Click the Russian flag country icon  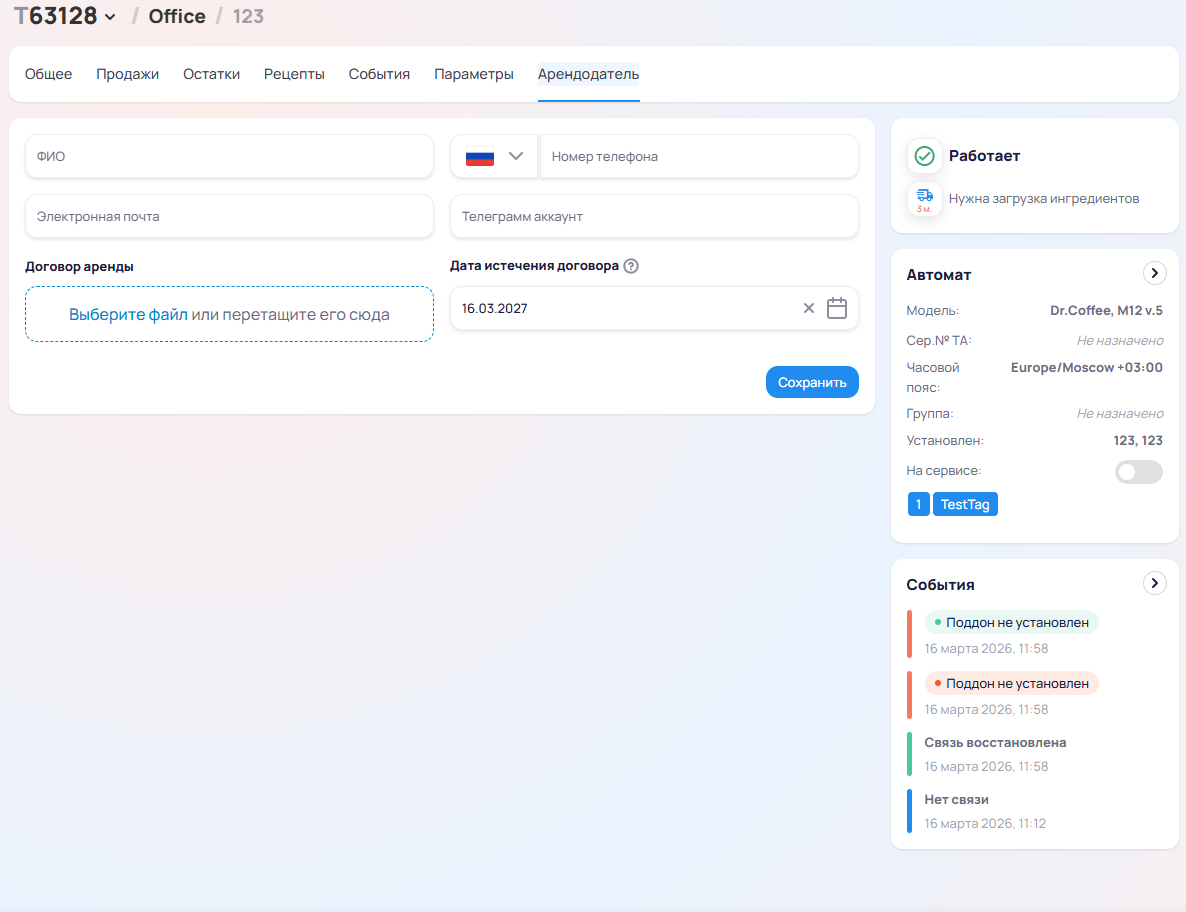(480, 157)
